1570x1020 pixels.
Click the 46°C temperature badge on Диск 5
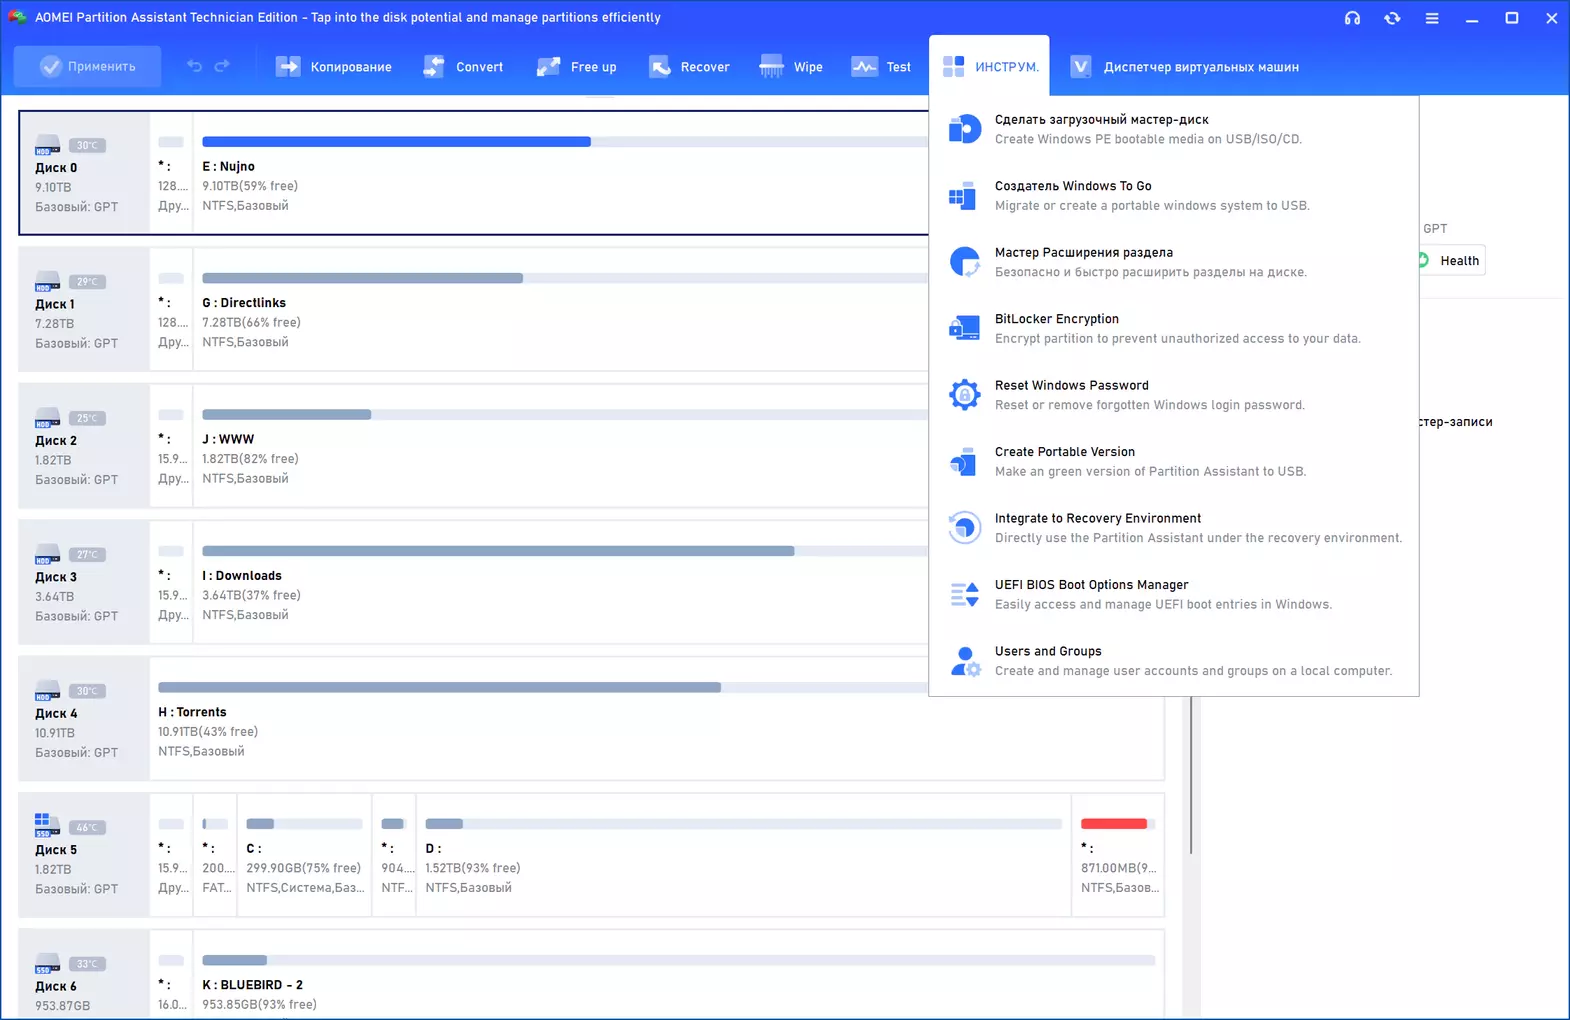87,827
